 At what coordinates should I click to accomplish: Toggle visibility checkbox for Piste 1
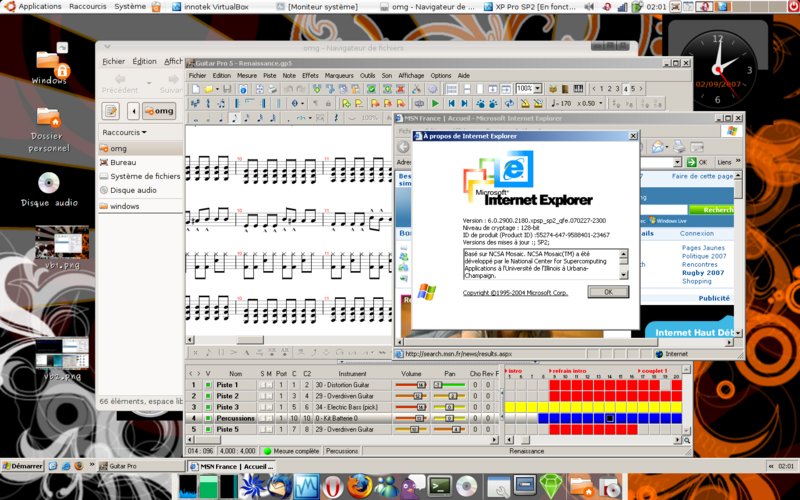[x=208, y=385]
